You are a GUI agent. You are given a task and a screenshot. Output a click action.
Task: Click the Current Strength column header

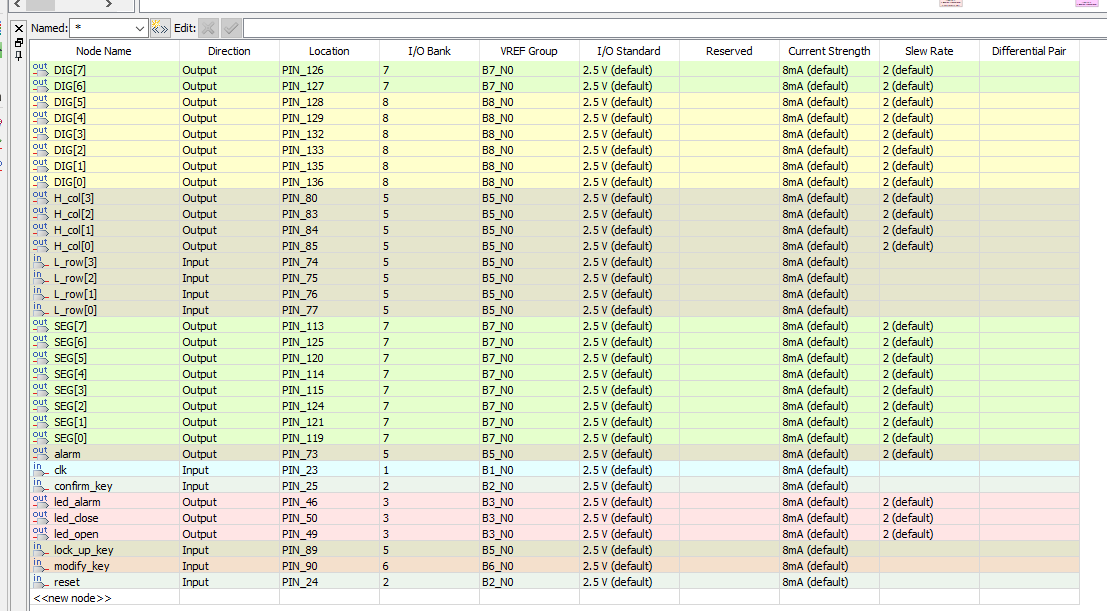click(830, 51)
